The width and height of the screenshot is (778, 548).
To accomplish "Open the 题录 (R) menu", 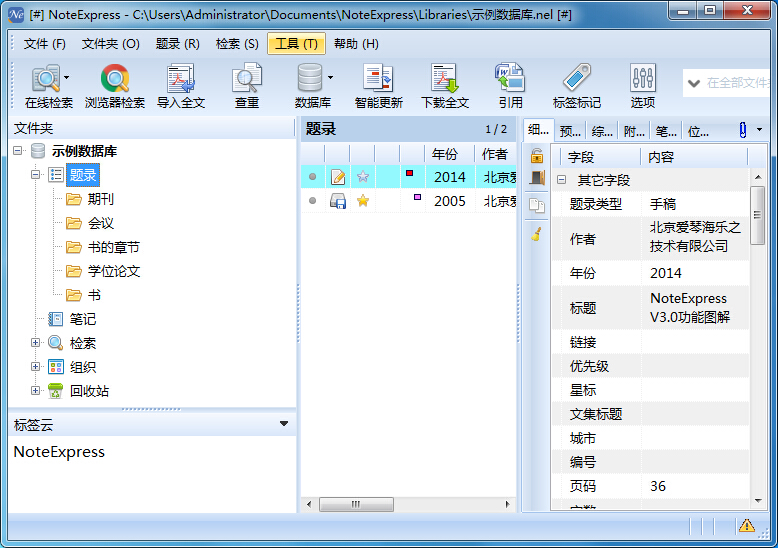I will point(178,44).
